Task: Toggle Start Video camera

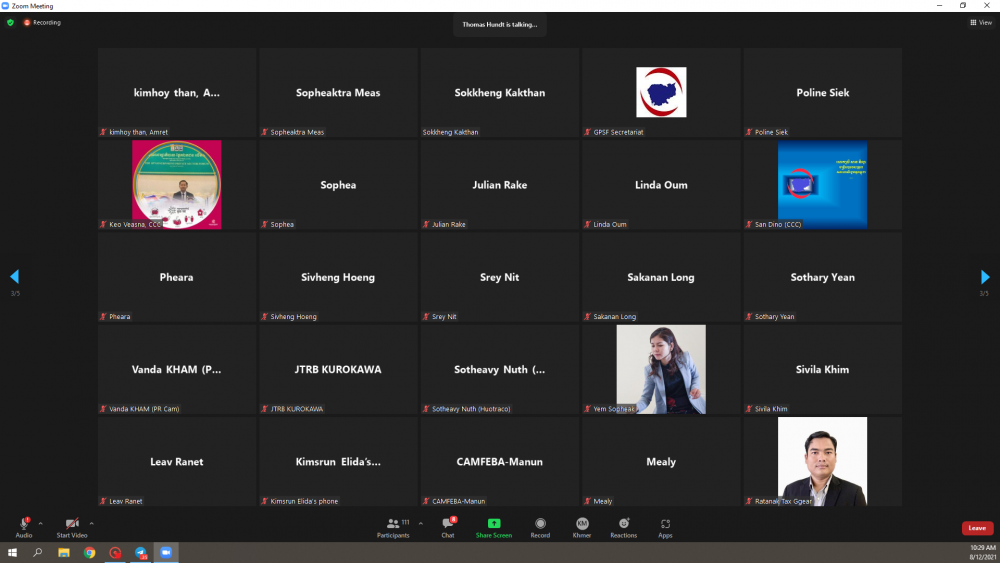Action: [x=72, y=524]
